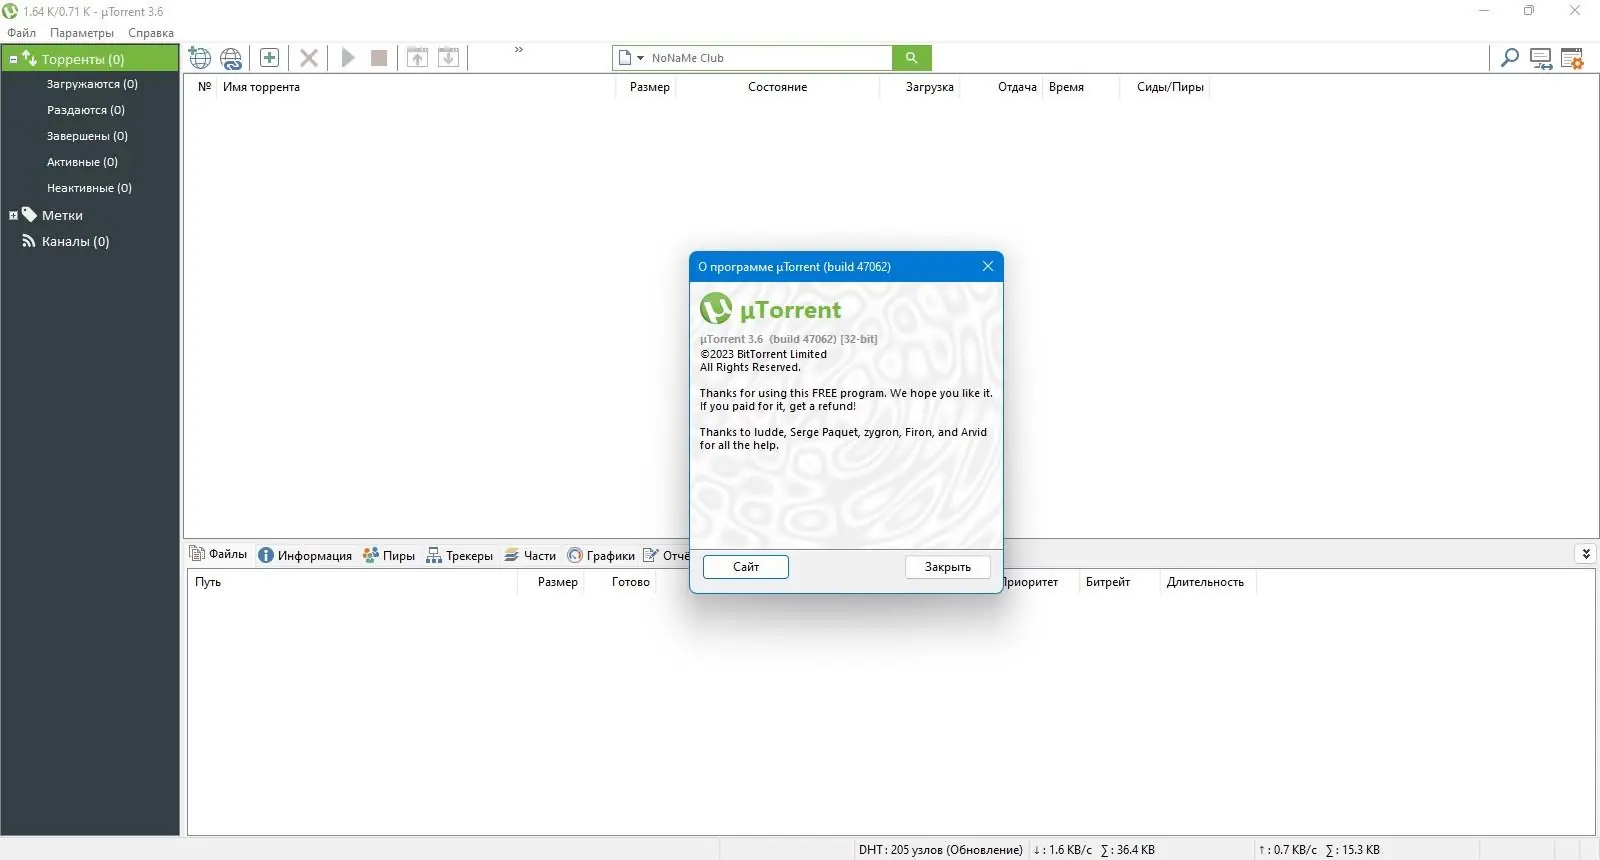Click the Move Up Queue icon

coord(418,58)
